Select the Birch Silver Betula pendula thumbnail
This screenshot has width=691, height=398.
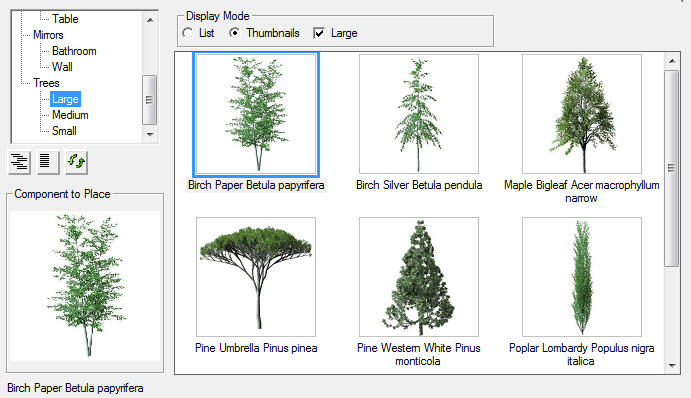[x=419, y=114]
